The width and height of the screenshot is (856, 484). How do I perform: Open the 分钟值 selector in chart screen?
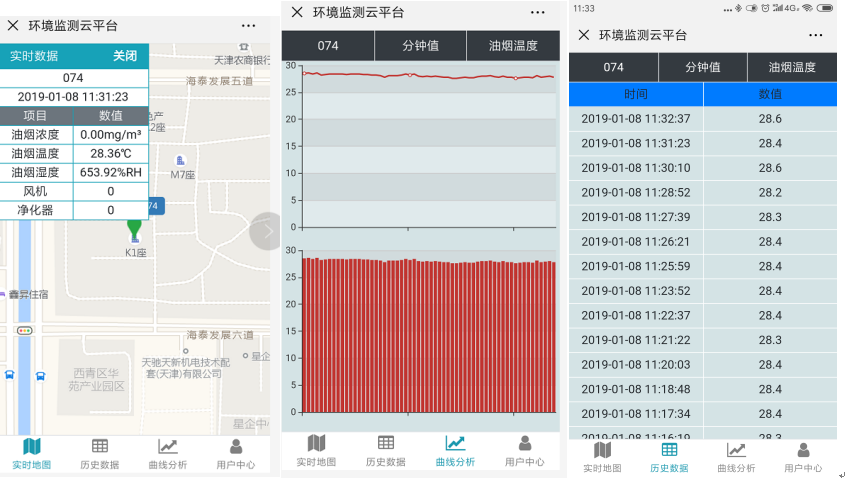(x=421, y=46)
